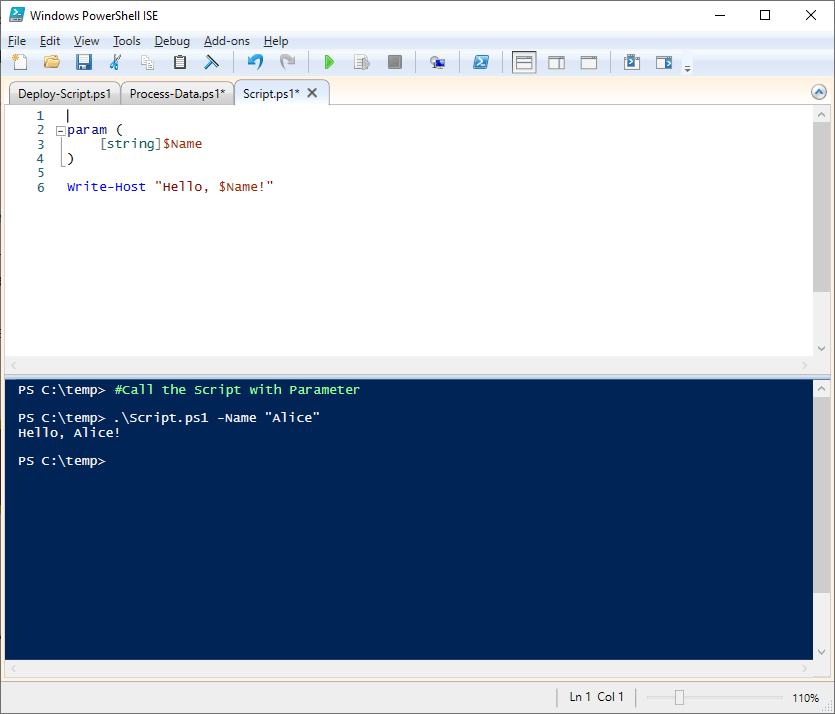The image size is (835, 714).
Task: Open the Help menu
Action: point(276,41)
